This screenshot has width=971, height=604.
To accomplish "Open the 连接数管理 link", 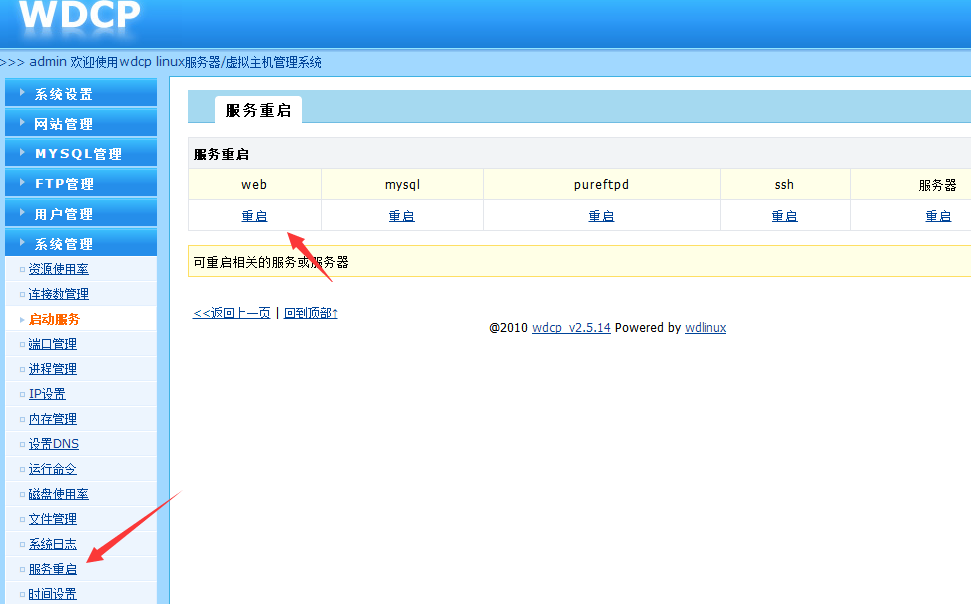I will coord(59,294).
